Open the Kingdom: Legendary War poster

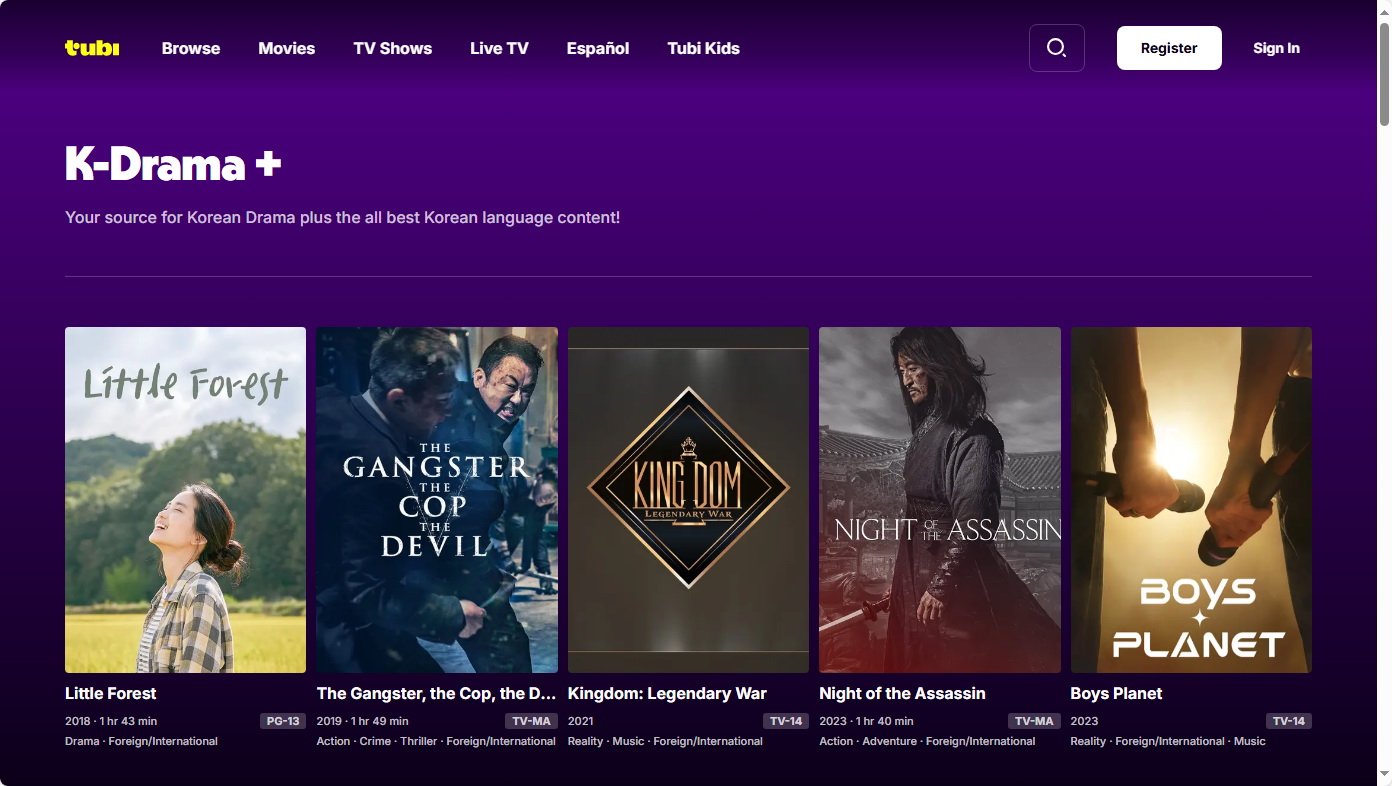coord(688,500)
